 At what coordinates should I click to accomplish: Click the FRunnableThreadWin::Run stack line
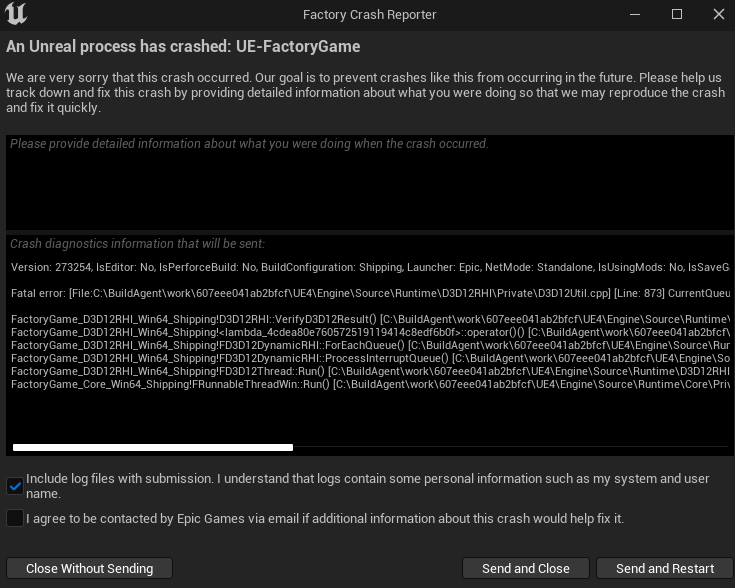[x=370, y=384]
